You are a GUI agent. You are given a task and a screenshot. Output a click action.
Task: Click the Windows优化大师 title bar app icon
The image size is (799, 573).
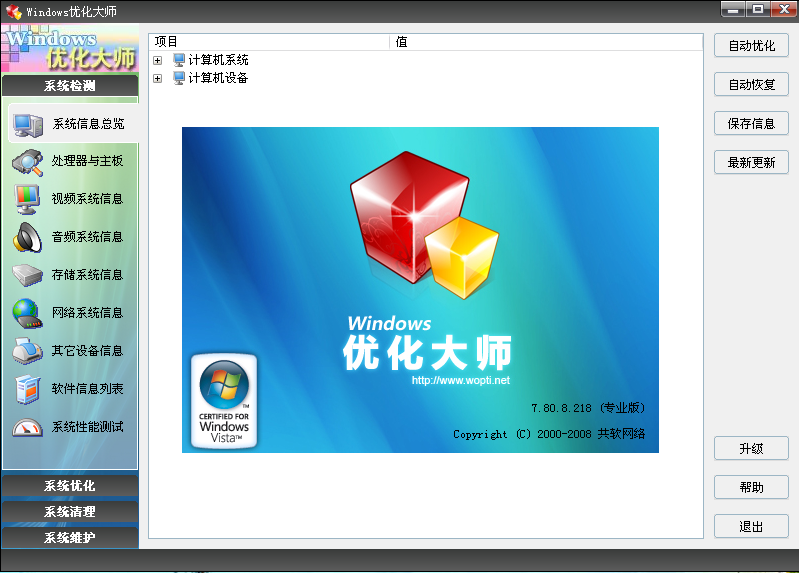tap(14, 11)
